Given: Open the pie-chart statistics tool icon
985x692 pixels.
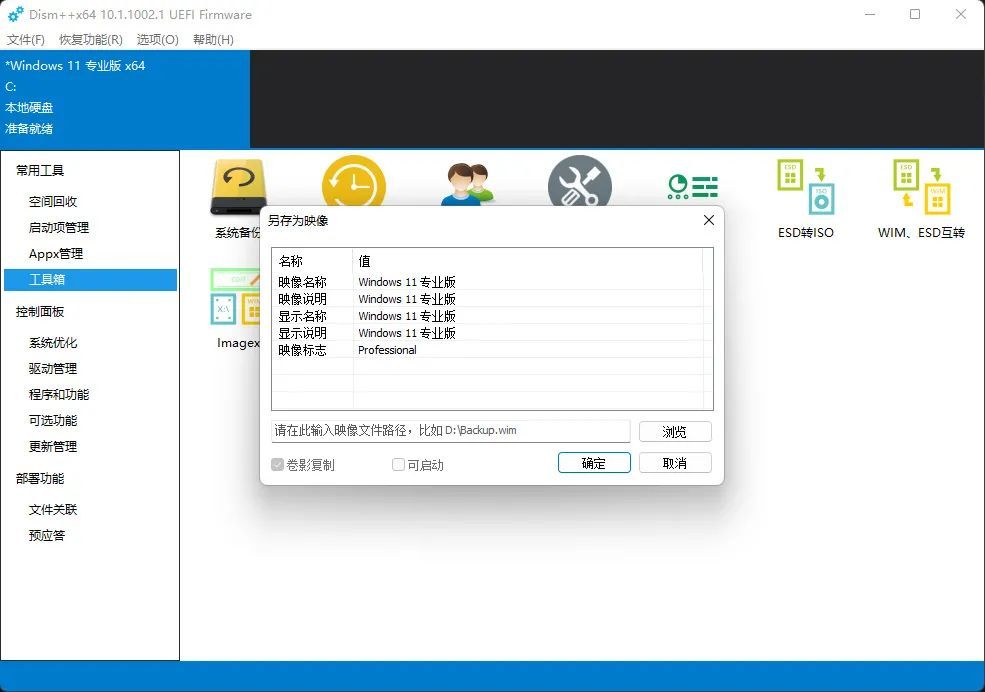Looking at the screenshot, I should [694, 185].
